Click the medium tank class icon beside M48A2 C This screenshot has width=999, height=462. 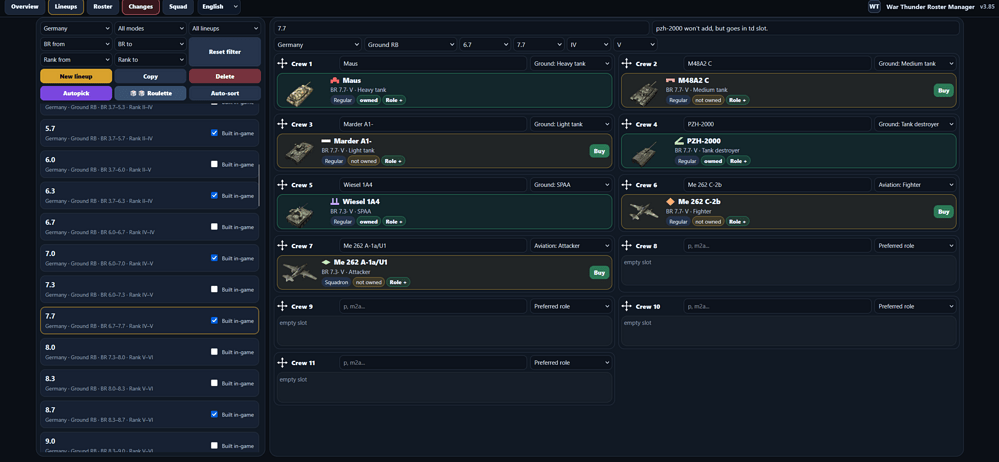point(670,80)
